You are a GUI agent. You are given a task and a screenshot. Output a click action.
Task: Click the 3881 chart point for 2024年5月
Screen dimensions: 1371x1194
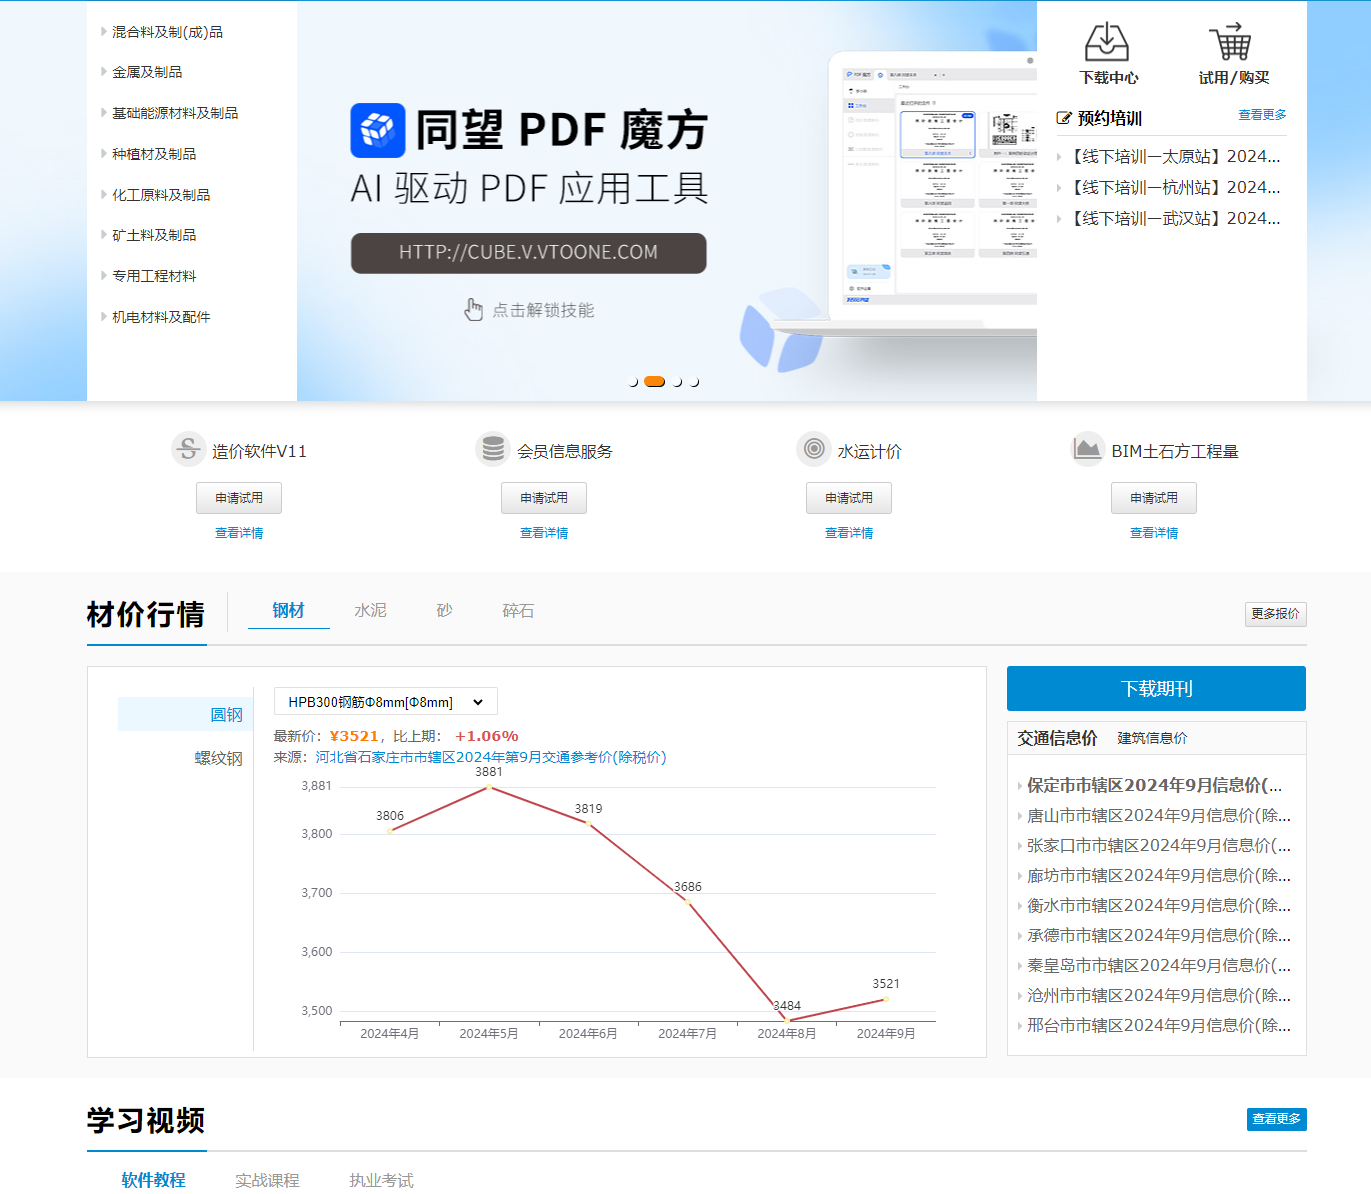pyautogui.click(x=489, y=787)
